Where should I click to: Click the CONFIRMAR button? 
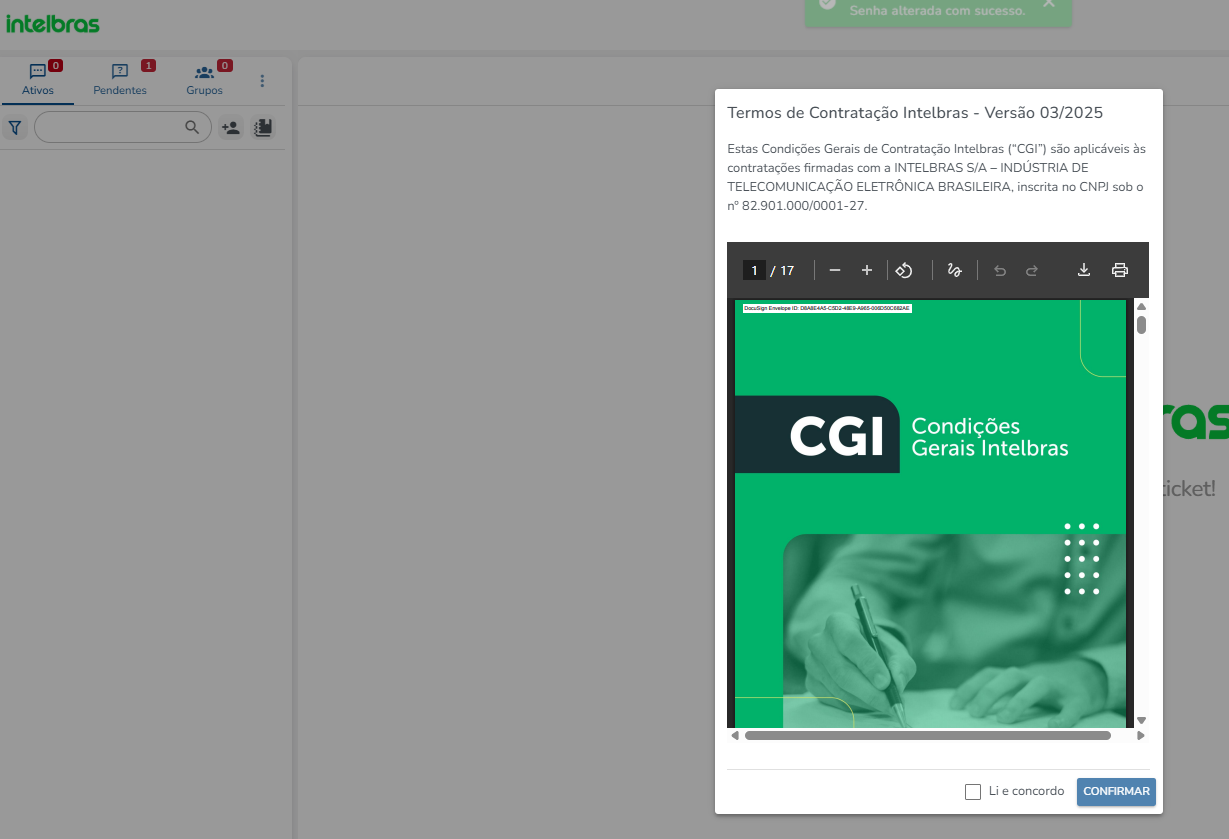pos(1116,792)
